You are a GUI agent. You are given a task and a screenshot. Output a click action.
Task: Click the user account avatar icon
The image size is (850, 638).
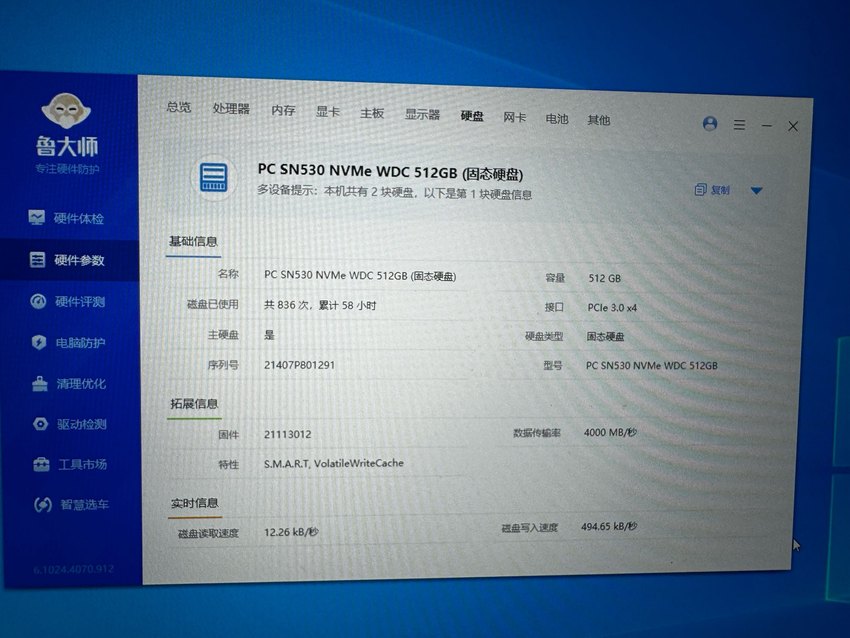[x=710, y=124]
